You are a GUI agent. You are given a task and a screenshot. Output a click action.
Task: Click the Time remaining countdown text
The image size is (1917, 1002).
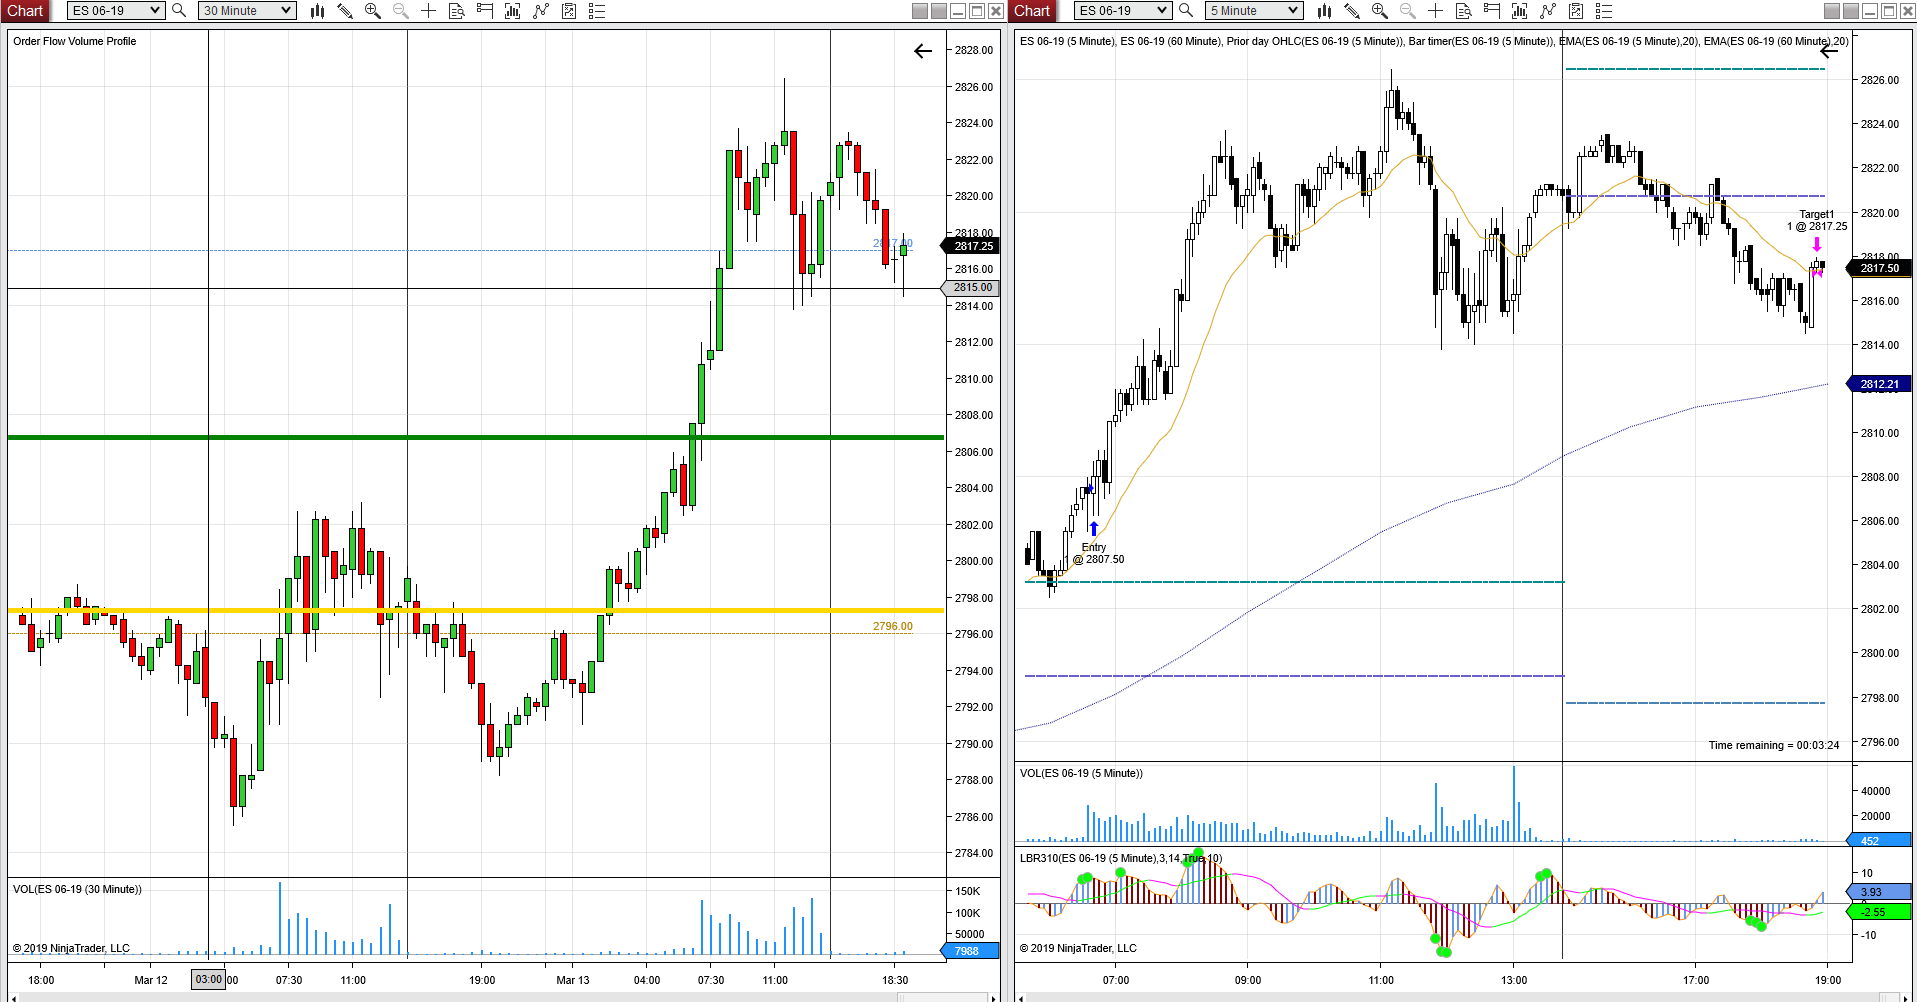click(1774, 745)
